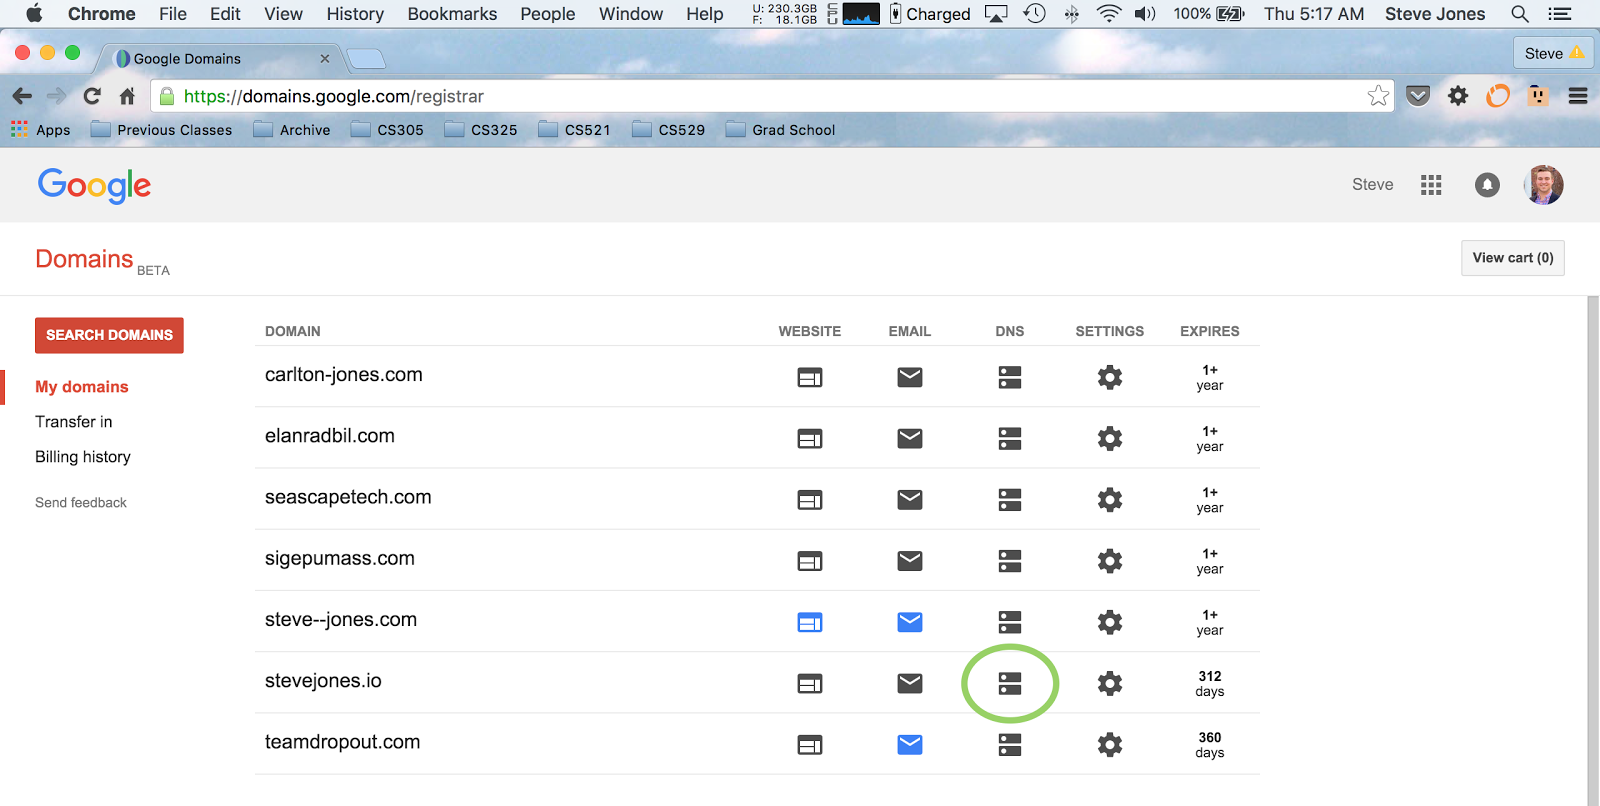
Task: Open blue email icon for teamdropout.com
Action: click(x=910, y=744)
